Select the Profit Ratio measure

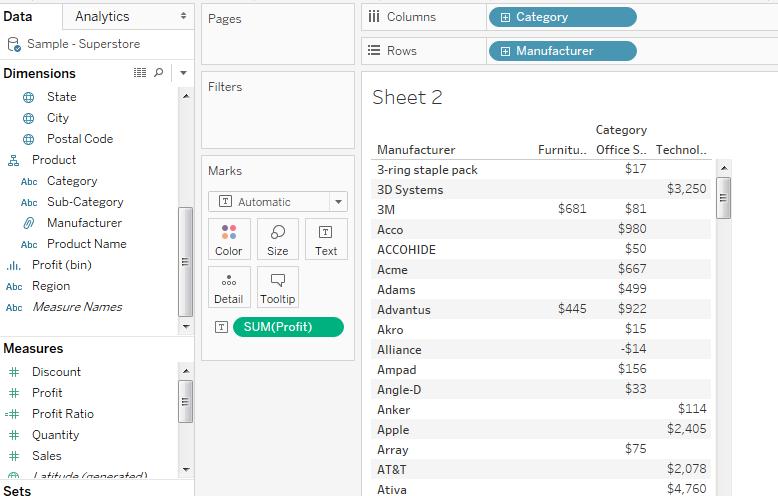click(x=62, y=414)
